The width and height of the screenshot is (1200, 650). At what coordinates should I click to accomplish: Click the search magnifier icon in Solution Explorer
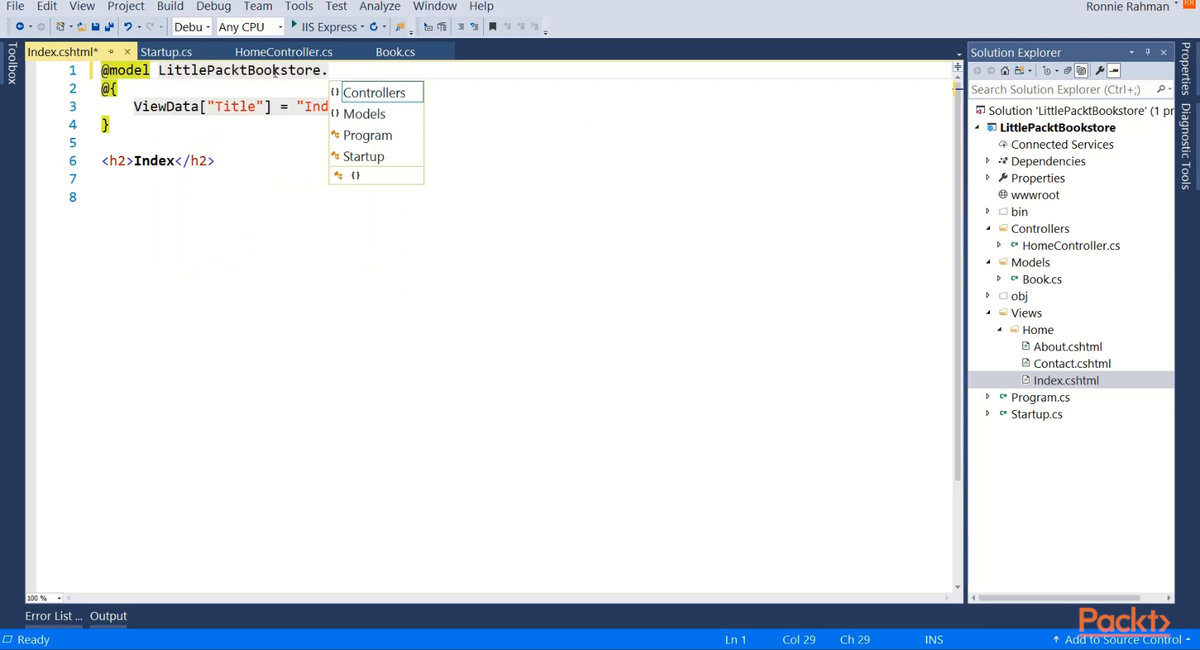coord(1161,89)
